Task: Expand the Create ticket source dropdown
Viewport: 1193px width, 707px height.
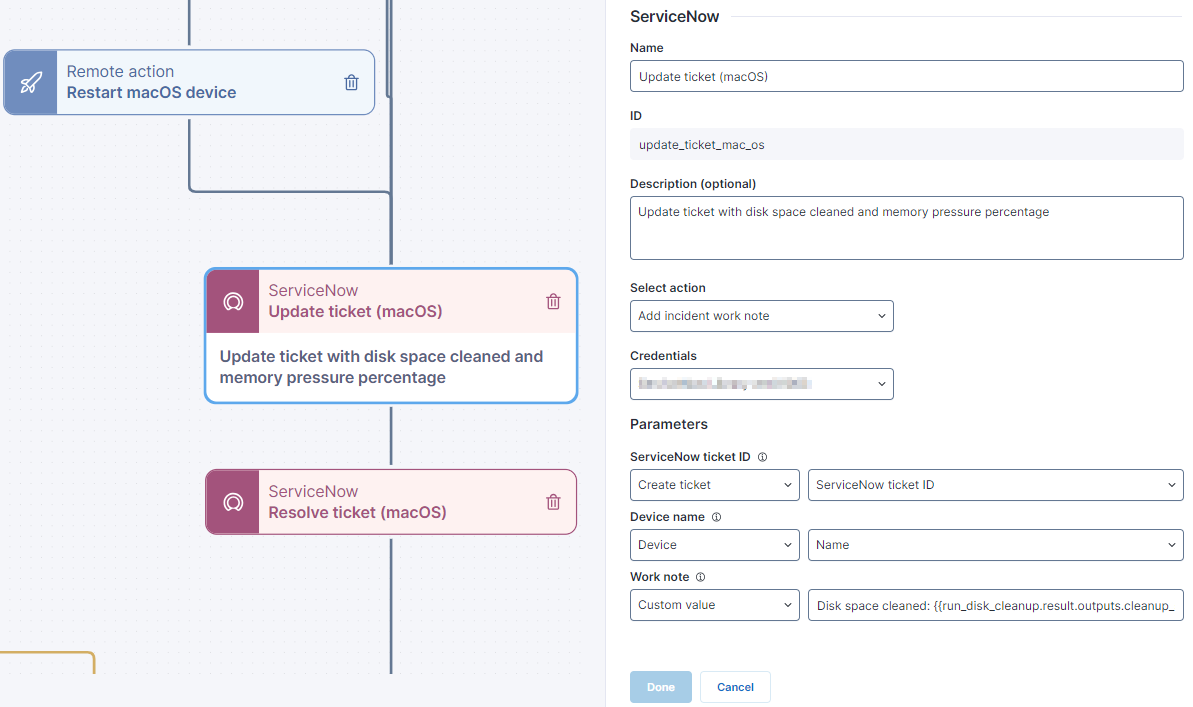Action: pyautogui.click(x=714, y=485)
